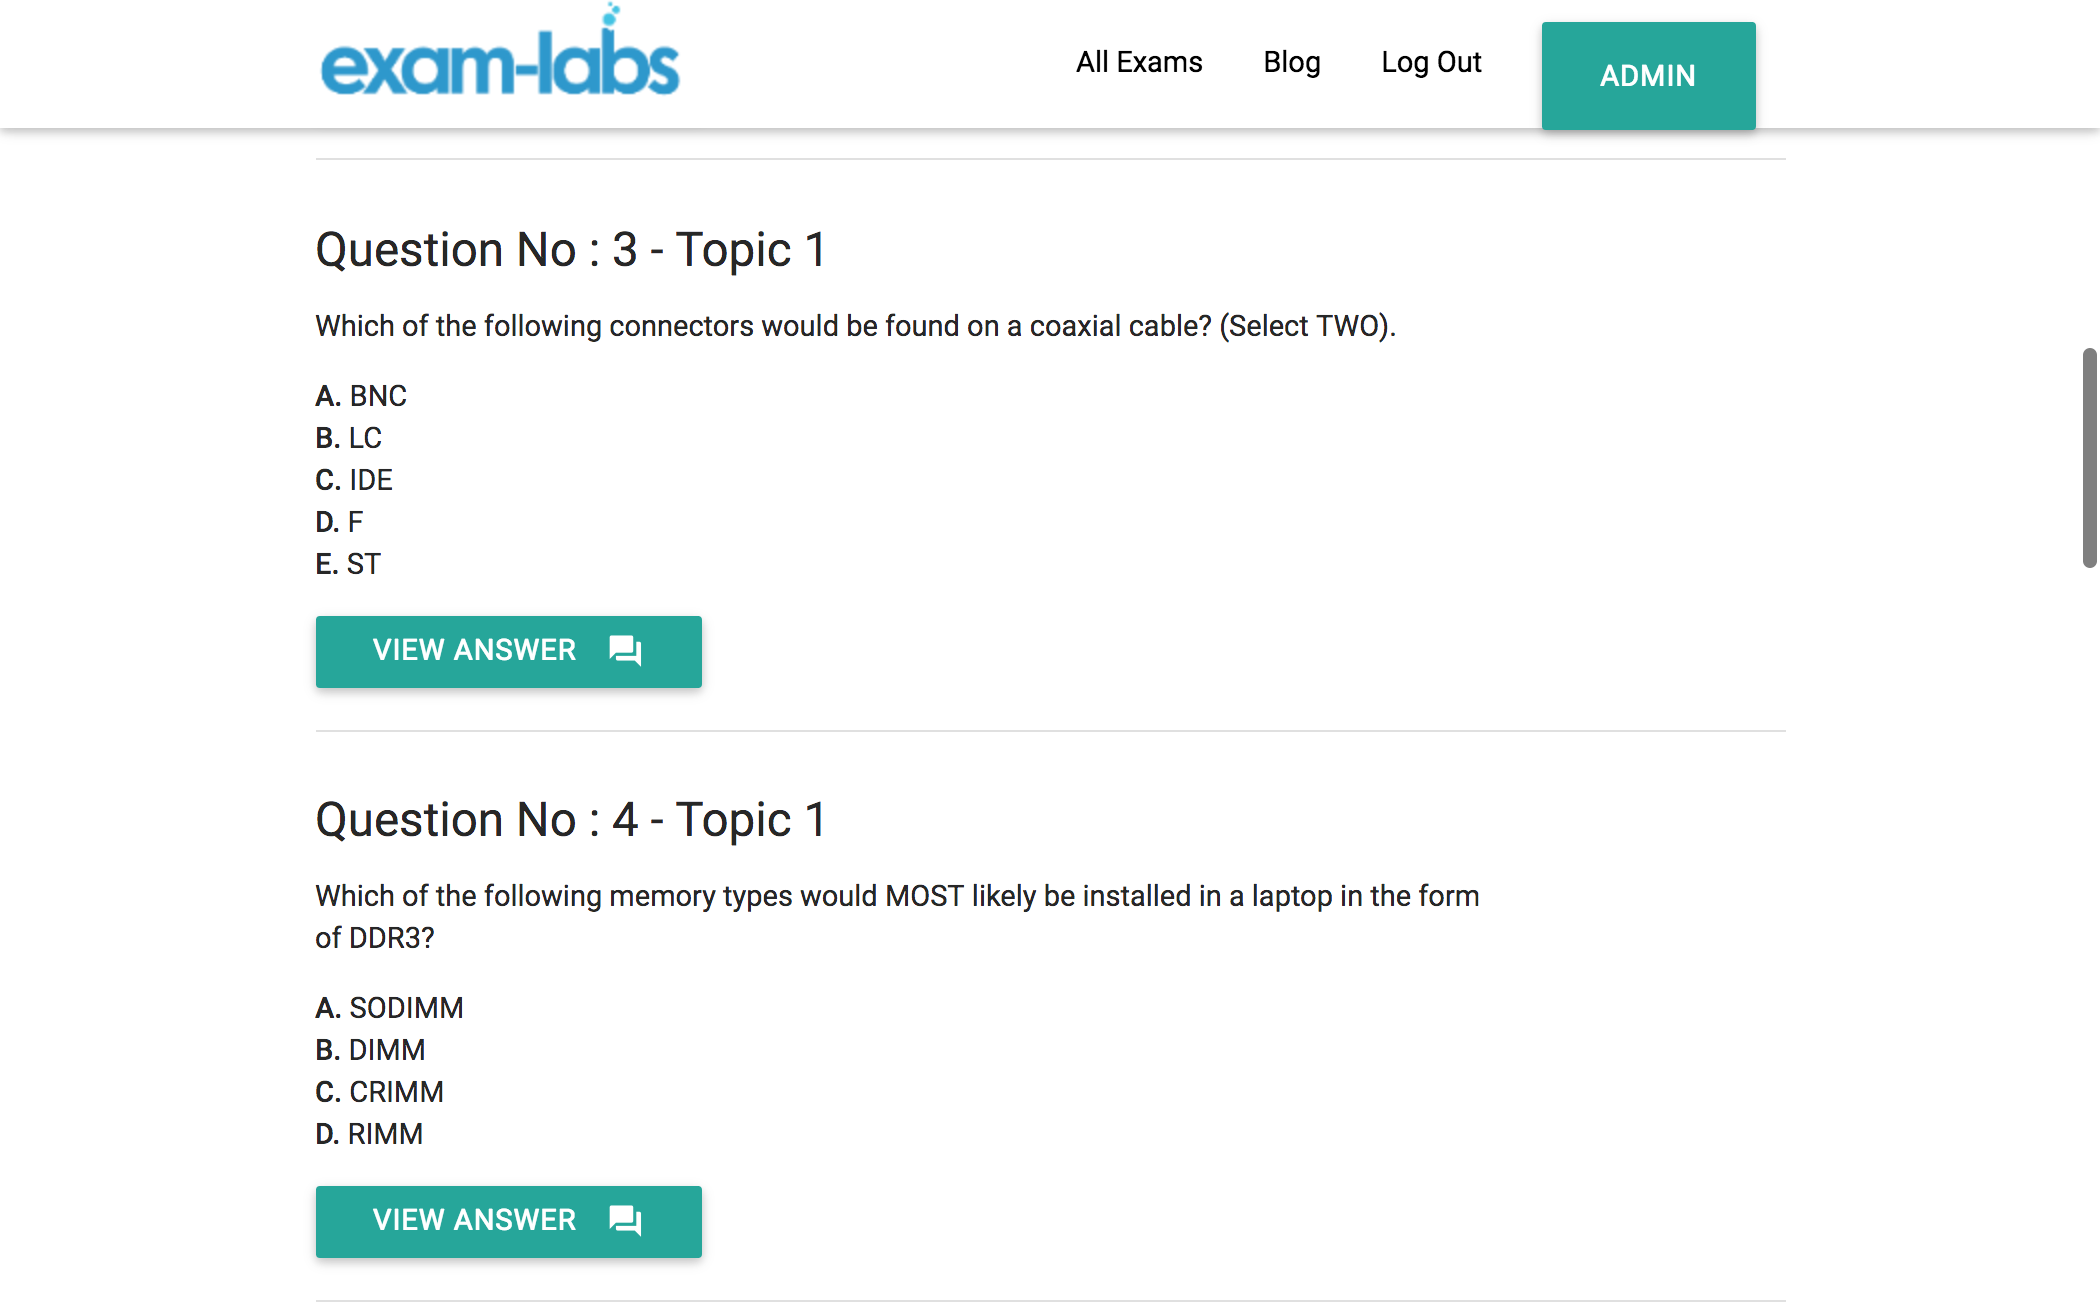Click chat icon in Question 3 View Answer
Image resolution: width=2100 pixels, height=1308 pixels.
tap(626, 651)
